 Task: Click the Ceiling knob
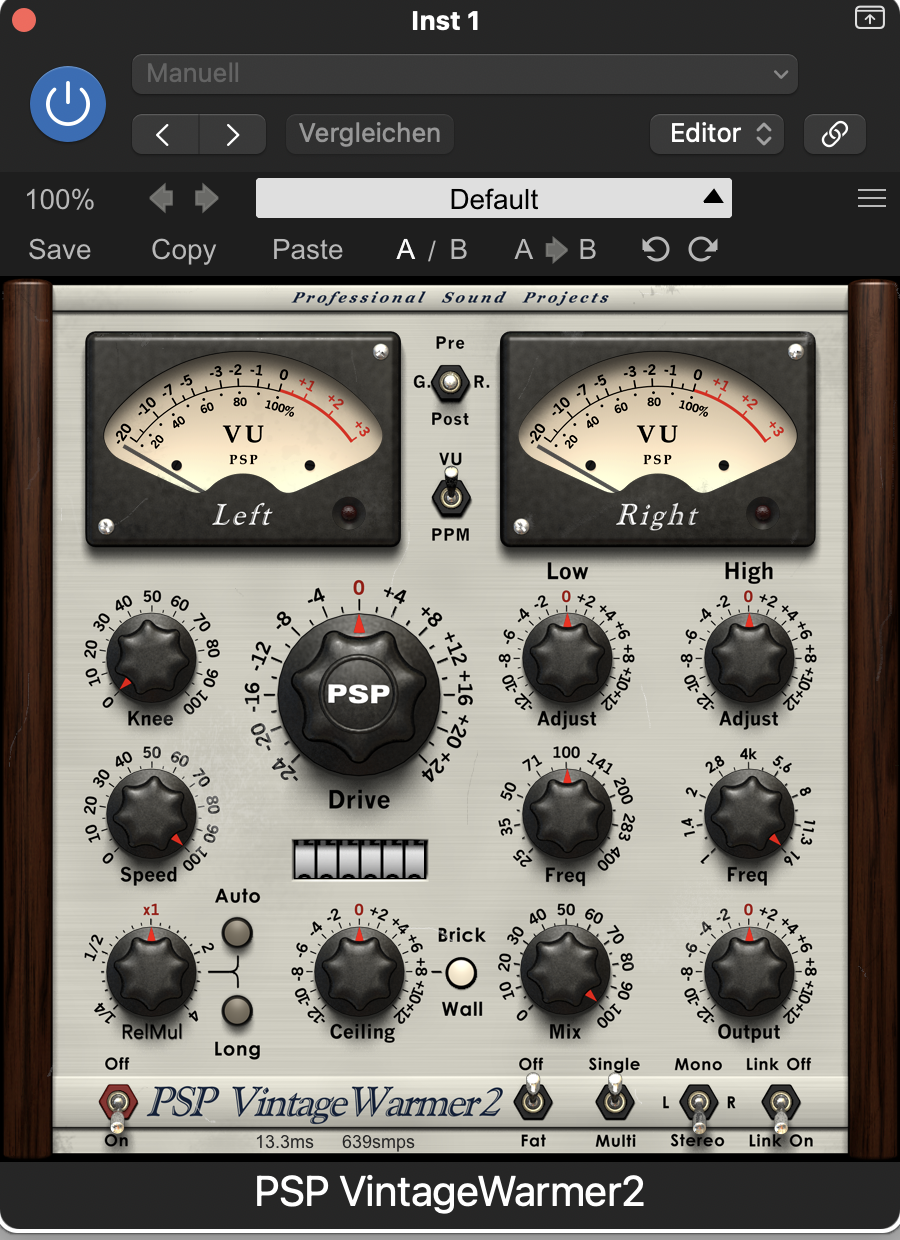pos(359,973)
